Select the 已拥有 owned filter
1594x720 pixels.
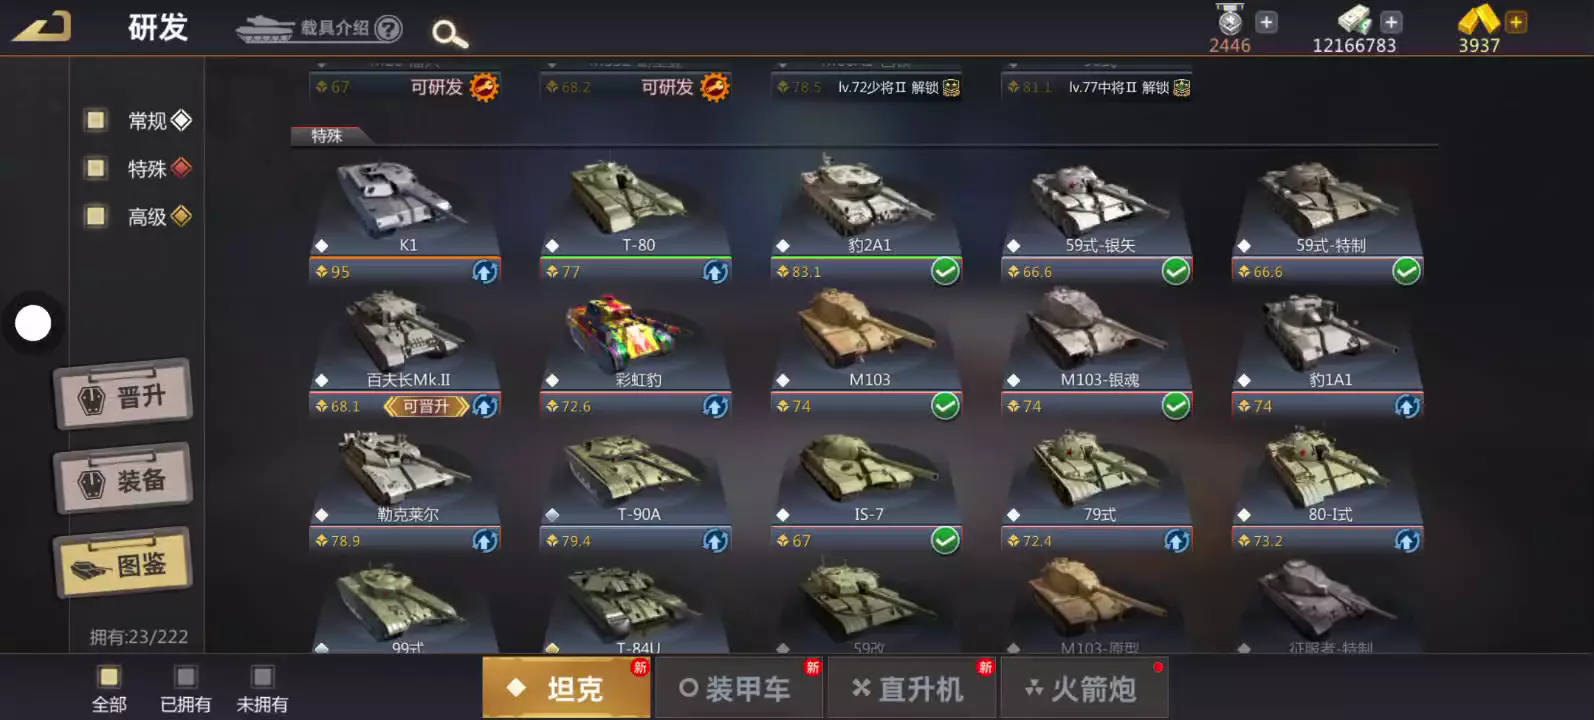(186, 690)
